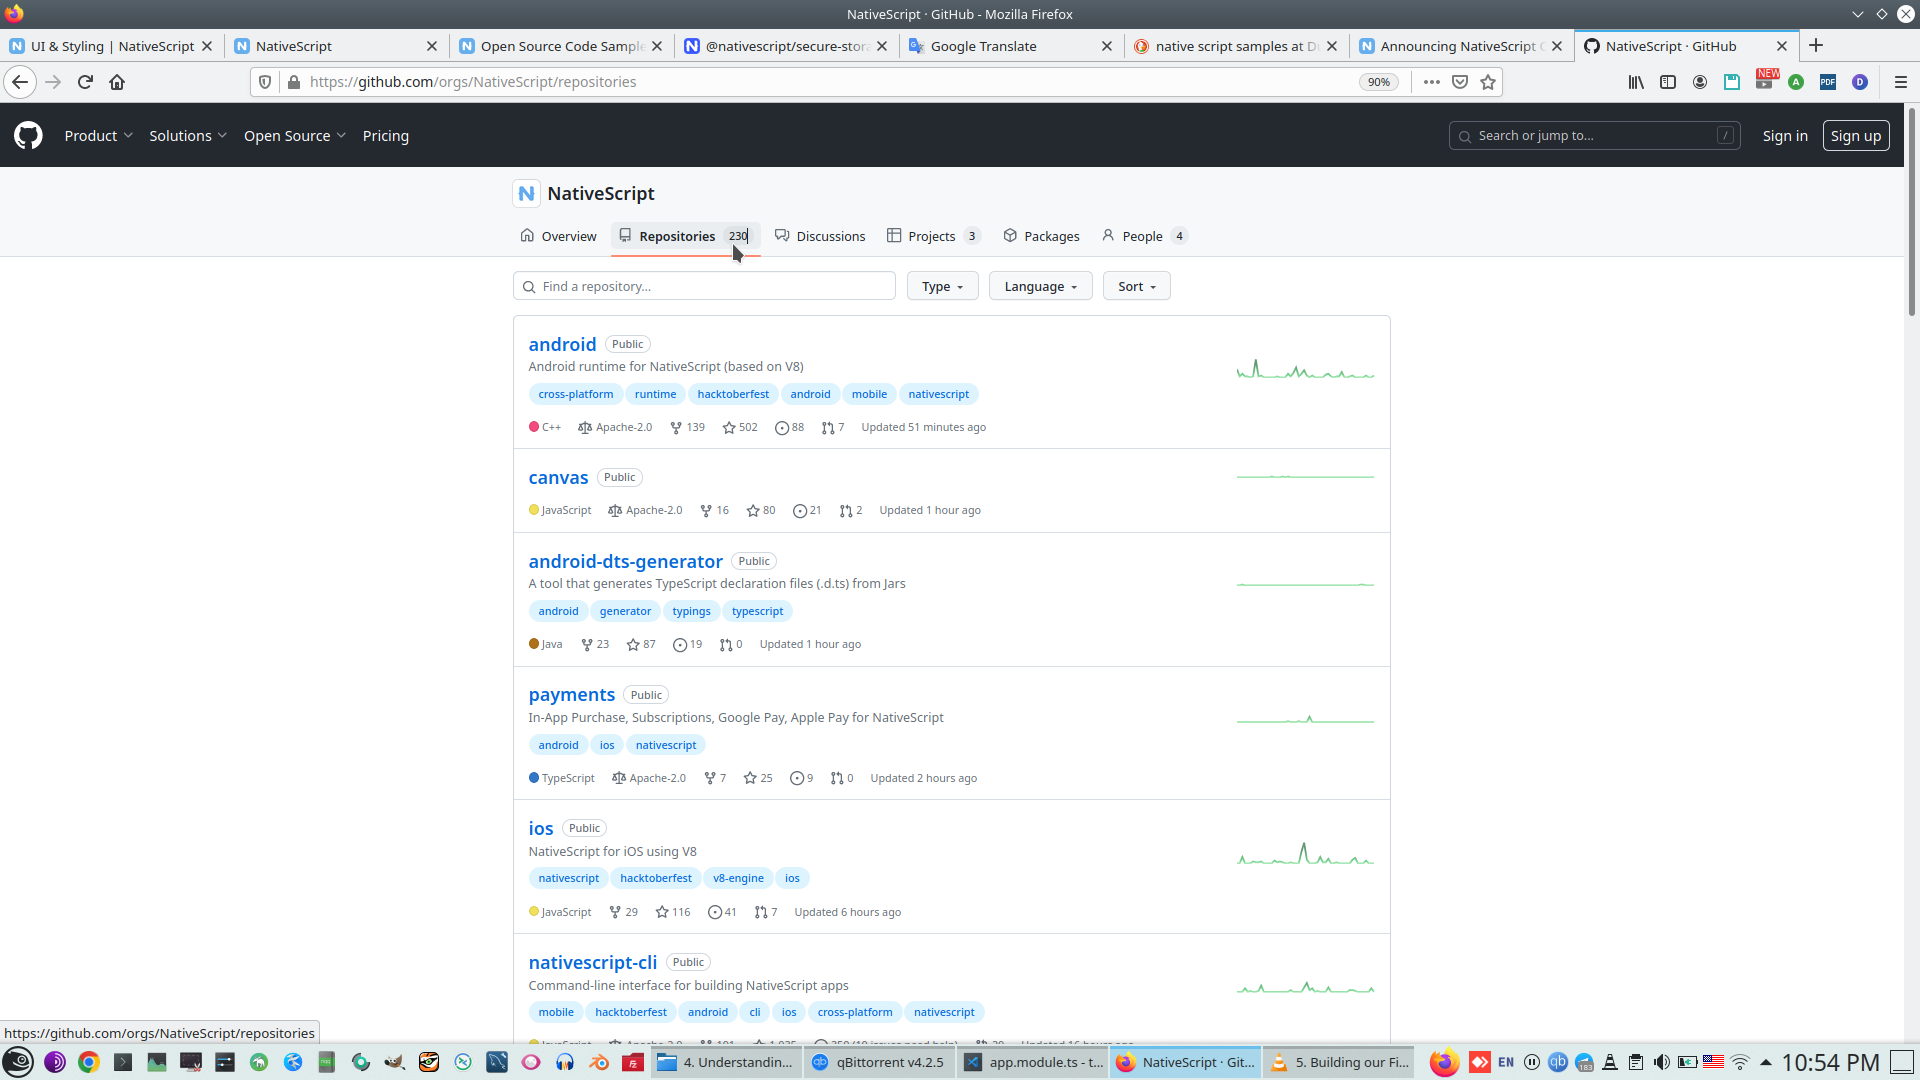This screenshot has width=1920, height=1080.
Task: Open the nativescript-cli repository link
Action: [x=592, y=962]
